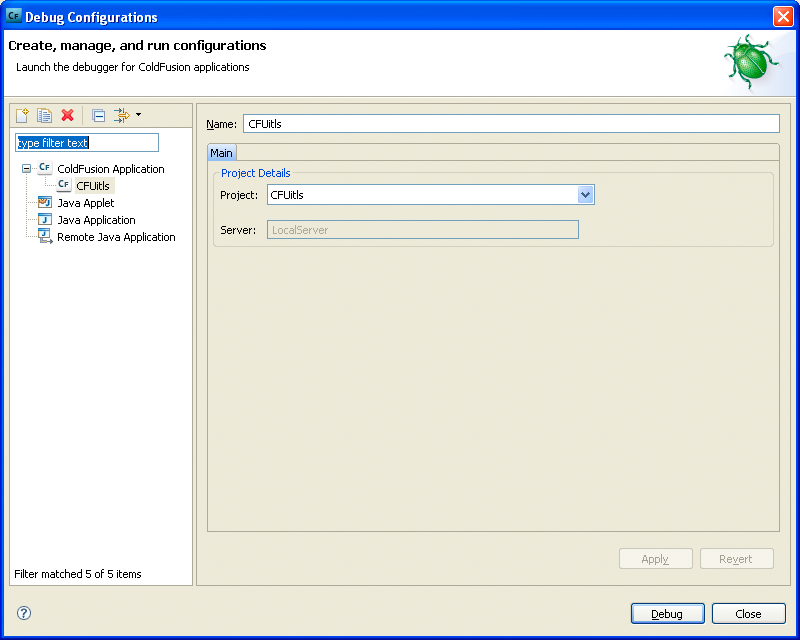Switch to the Main tab

[x=221, y=152]
